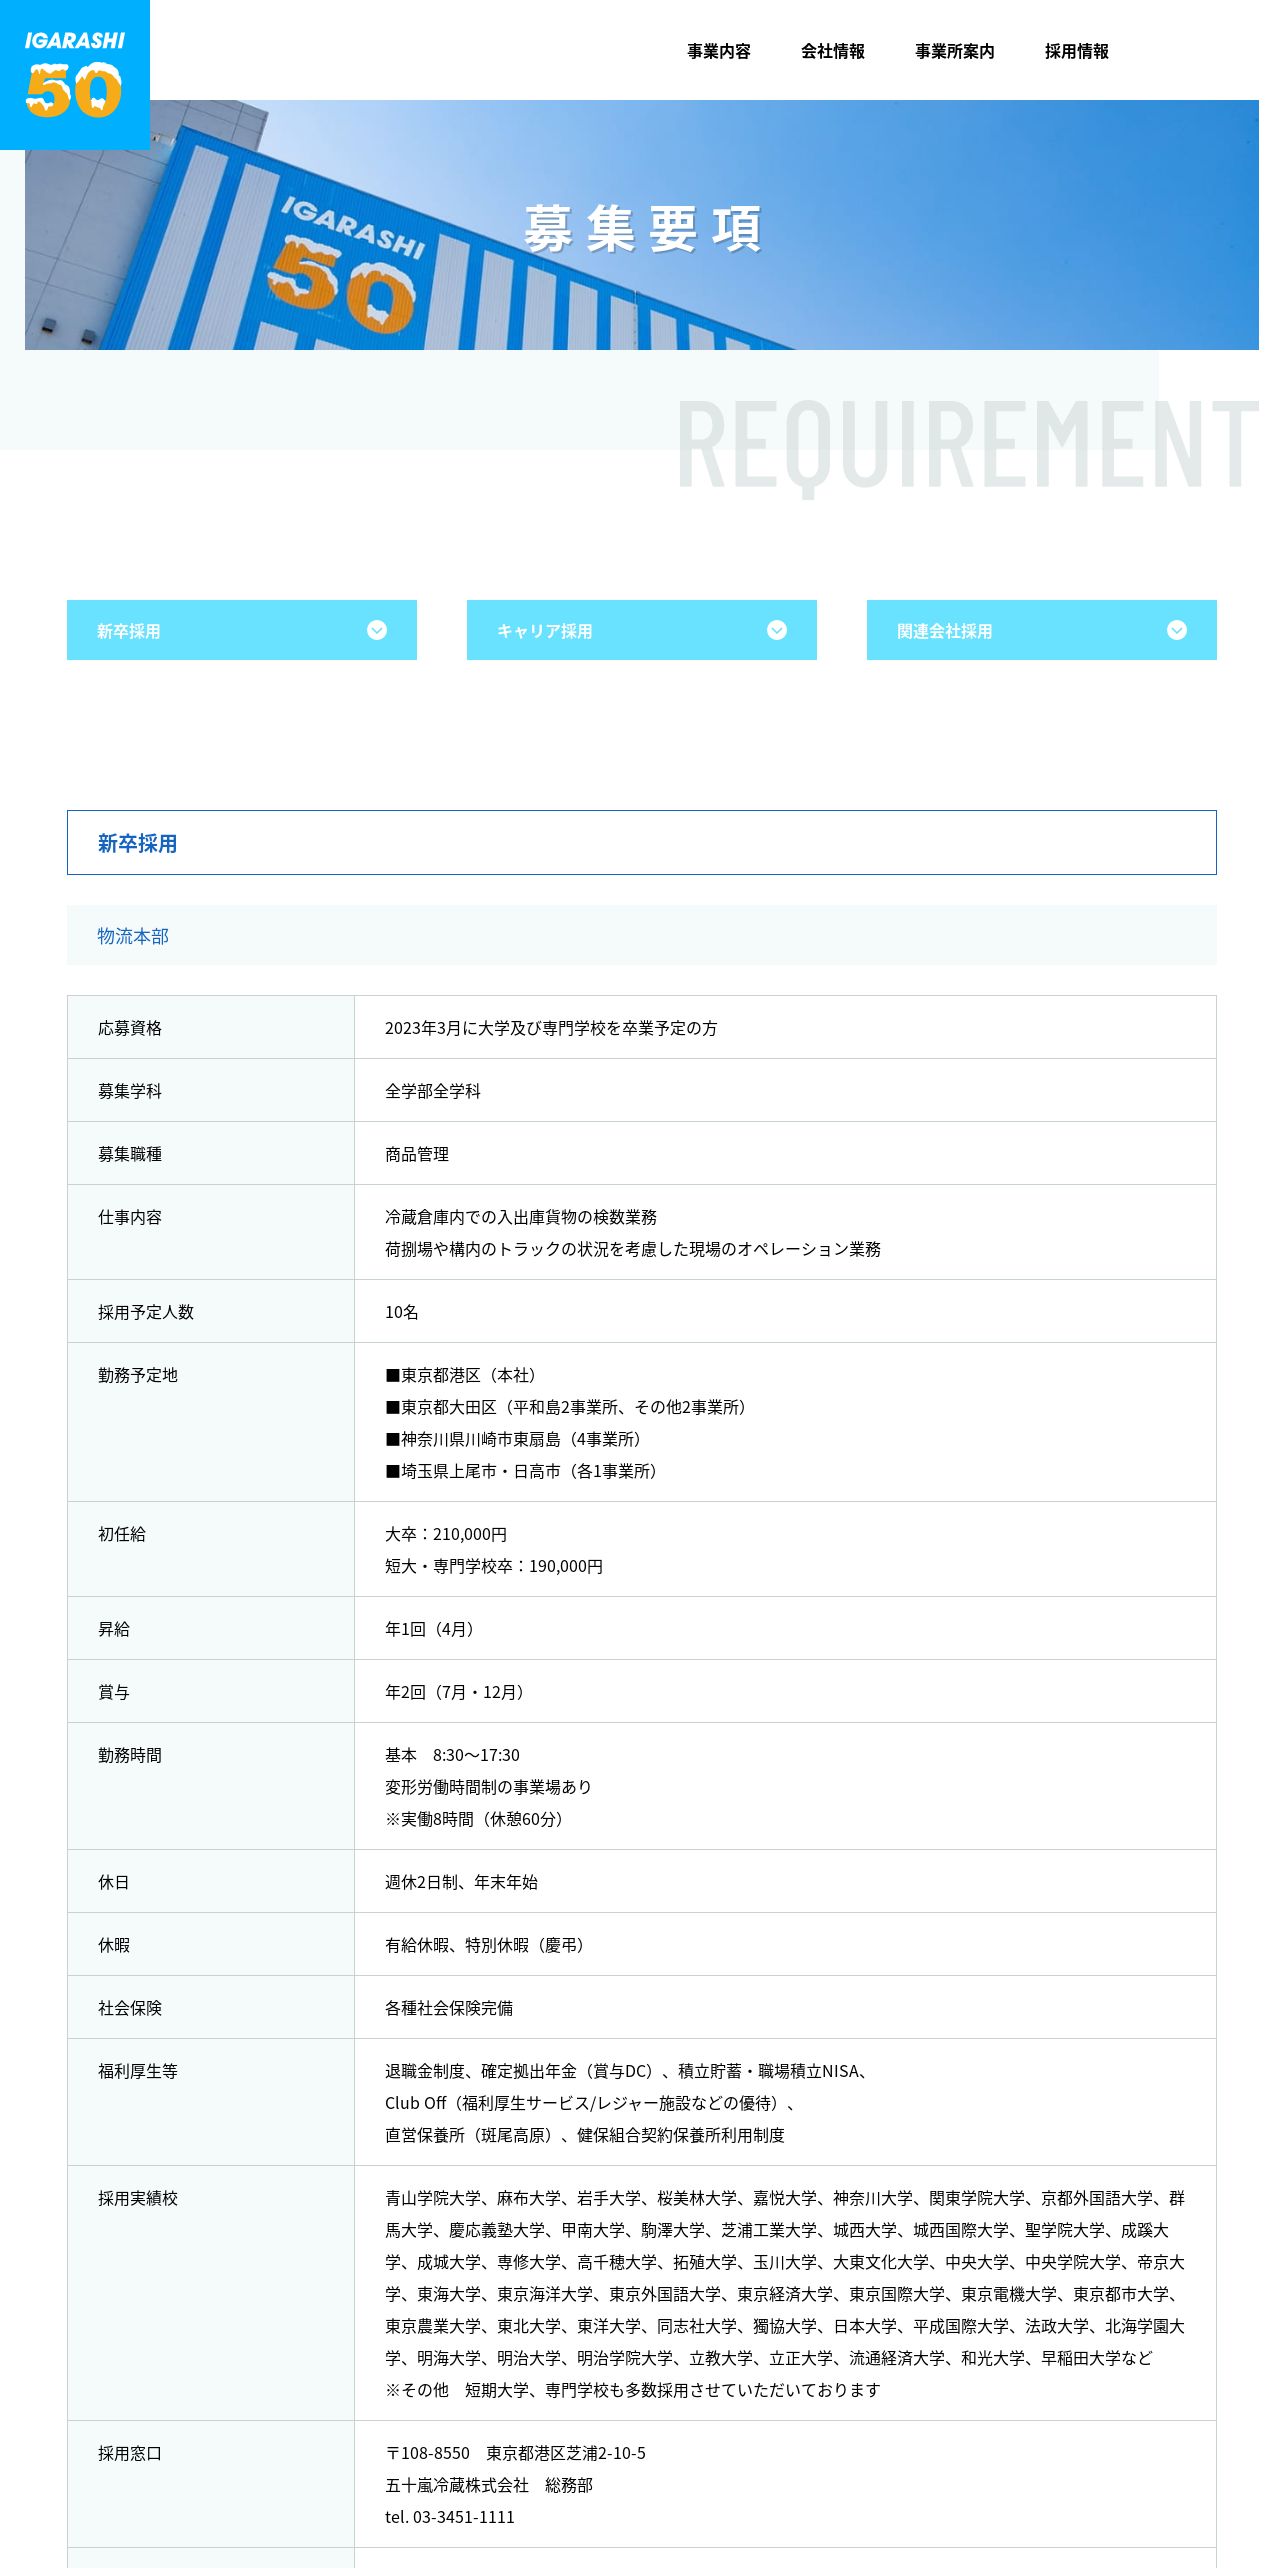Screen dimensions: 1284x2568
Task: Click address 〒108-8550 東京都港区芝浦2-10-5
Action: (515, 2453)
